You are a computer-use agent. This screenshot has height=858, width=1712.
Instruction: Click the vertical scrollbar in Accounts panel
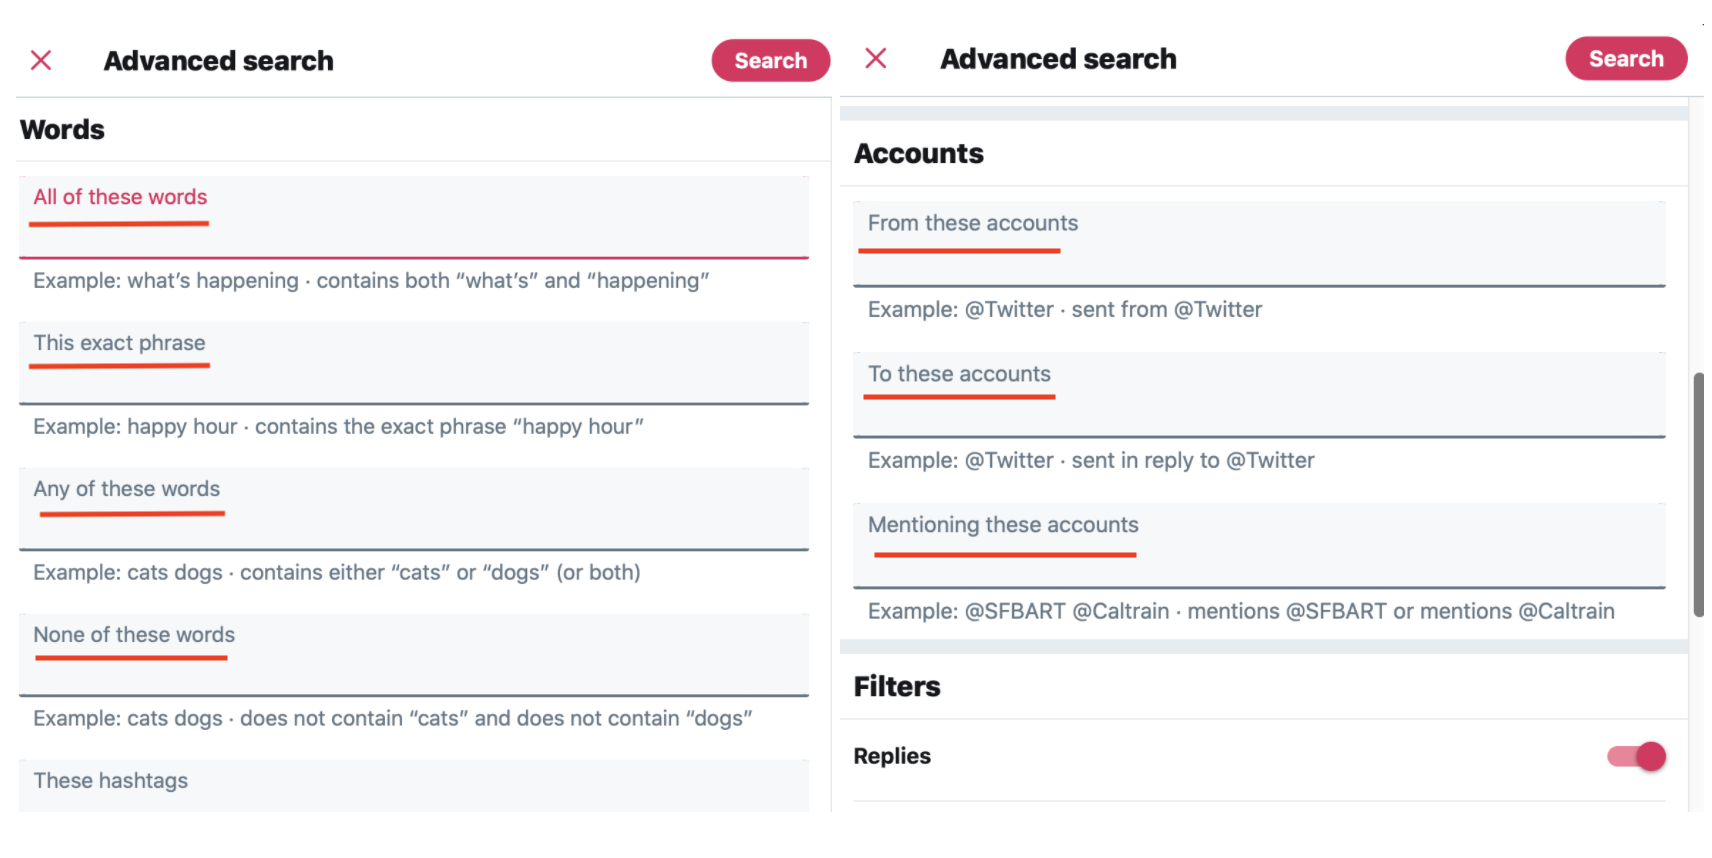[x=1698, y=494]
